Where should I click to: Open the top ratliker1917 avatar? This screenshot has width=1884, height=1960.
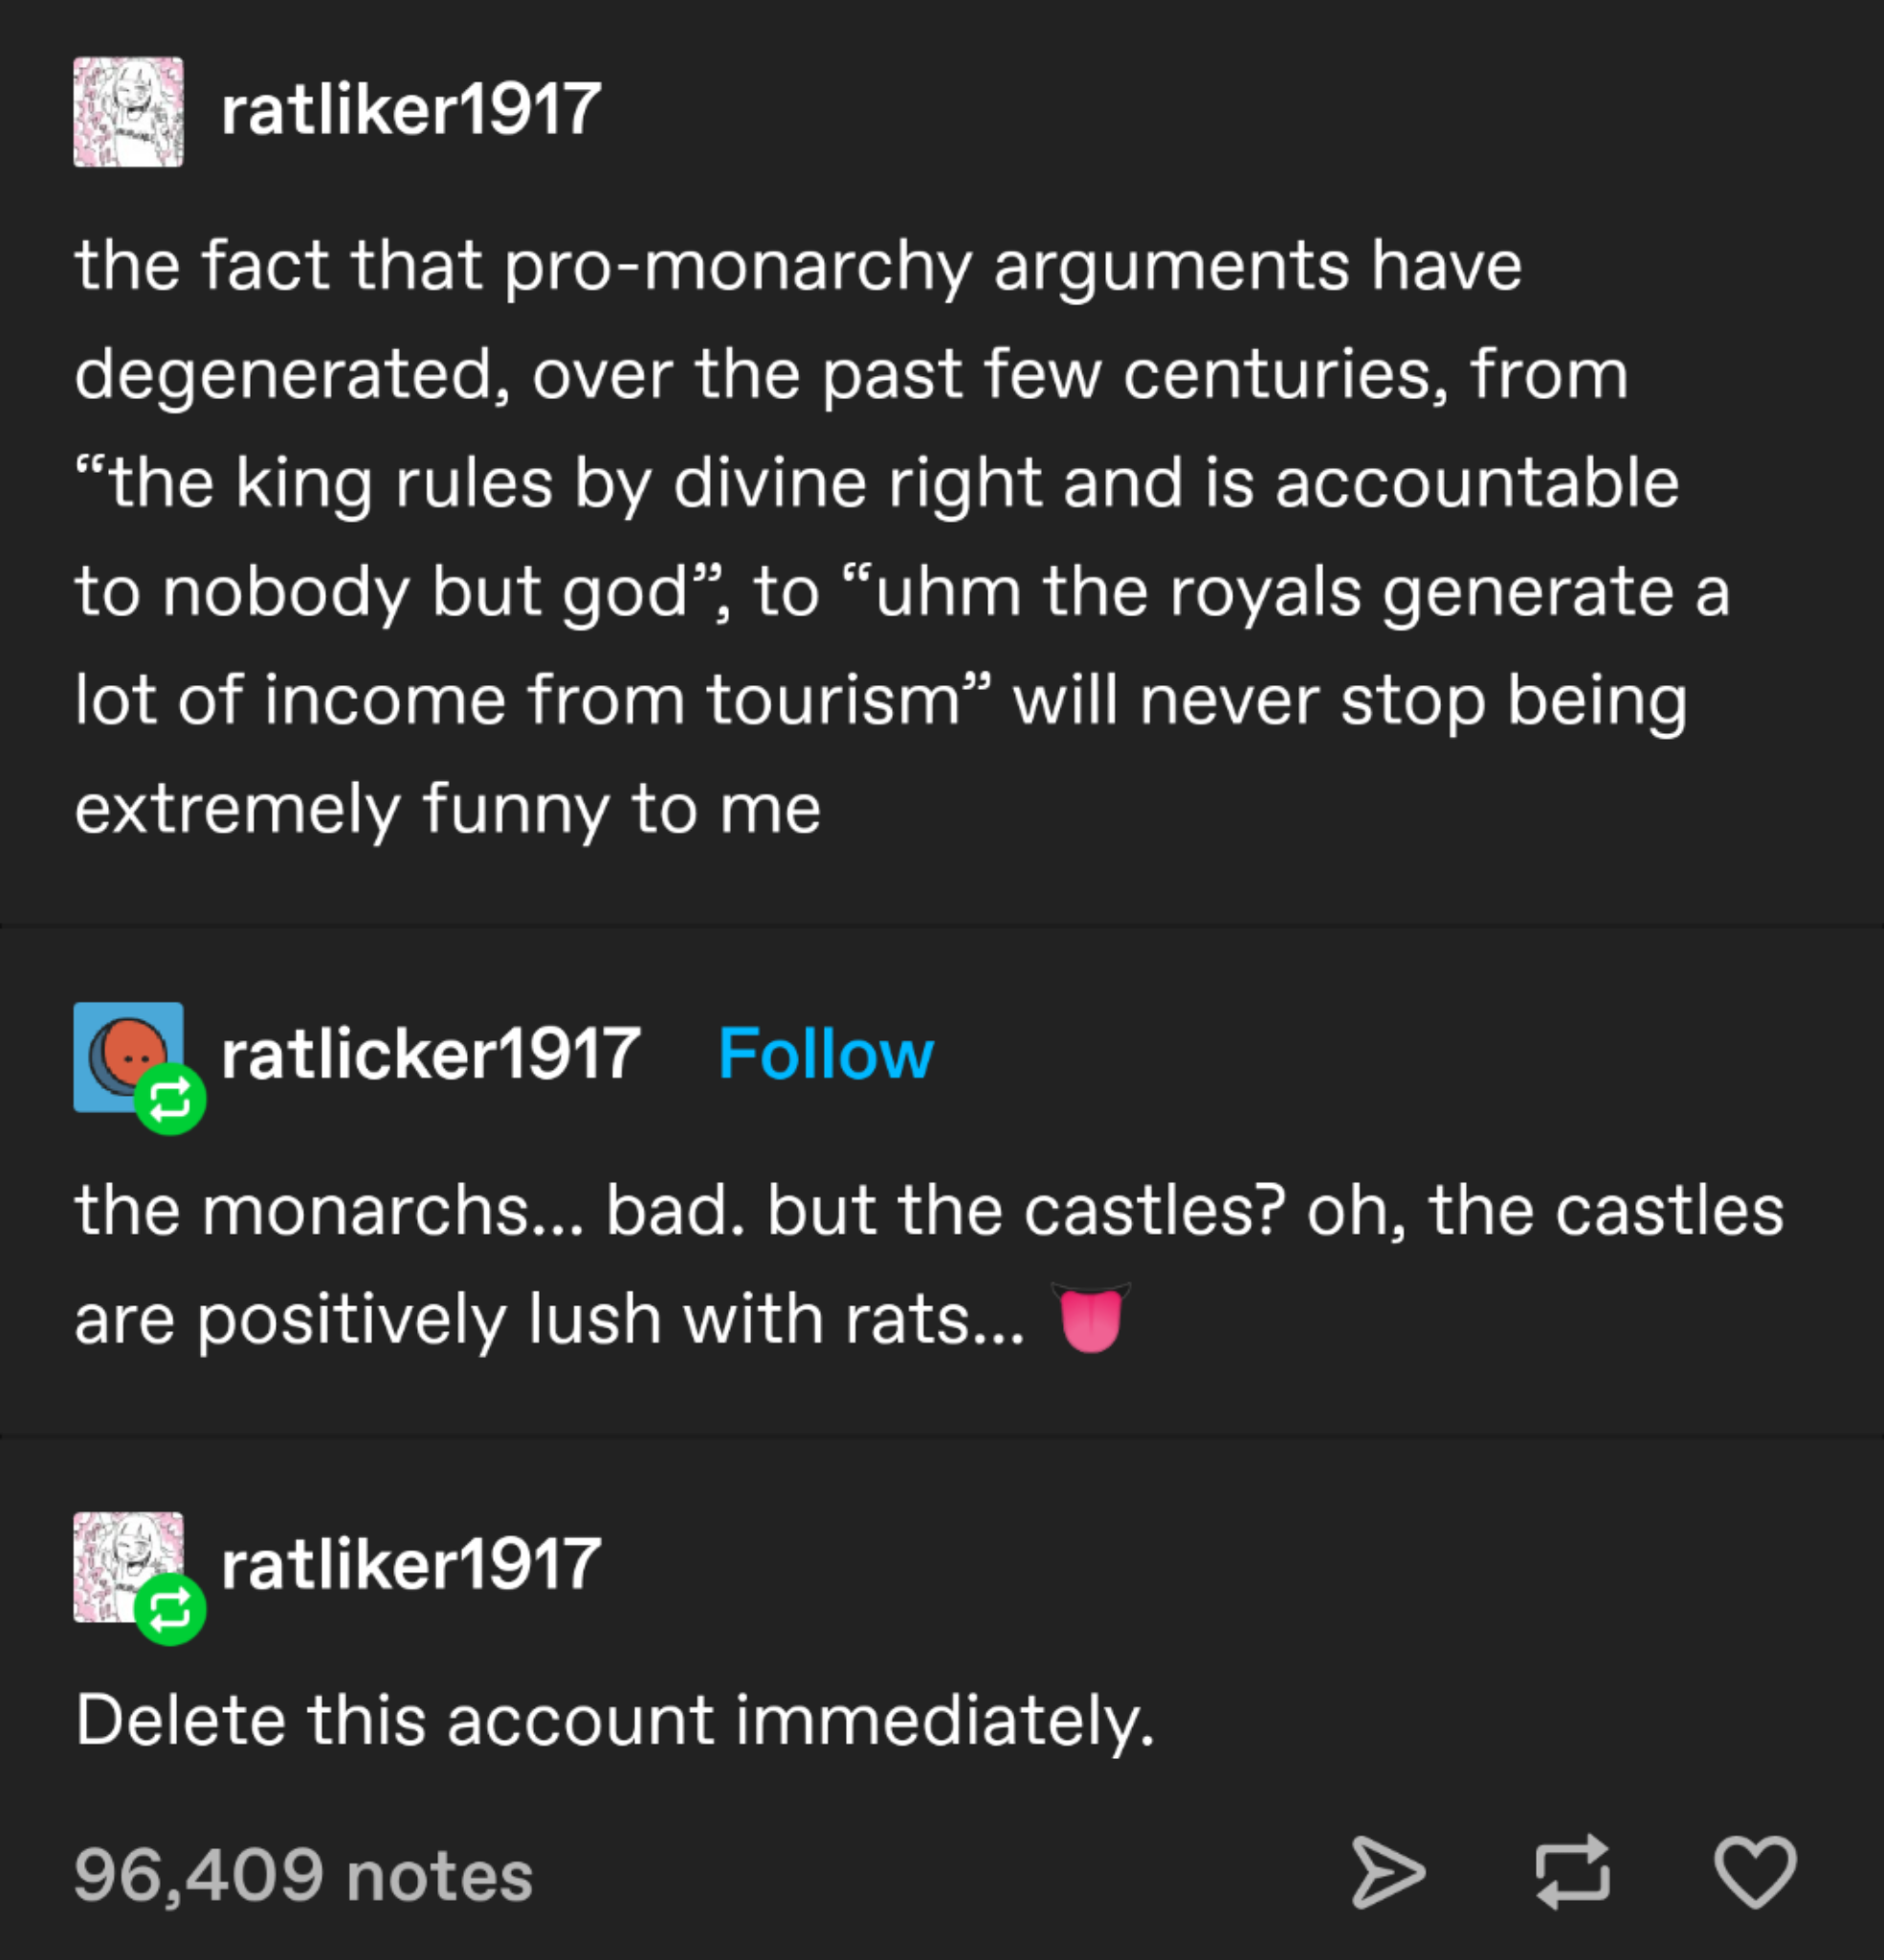(x=128, y=112)
